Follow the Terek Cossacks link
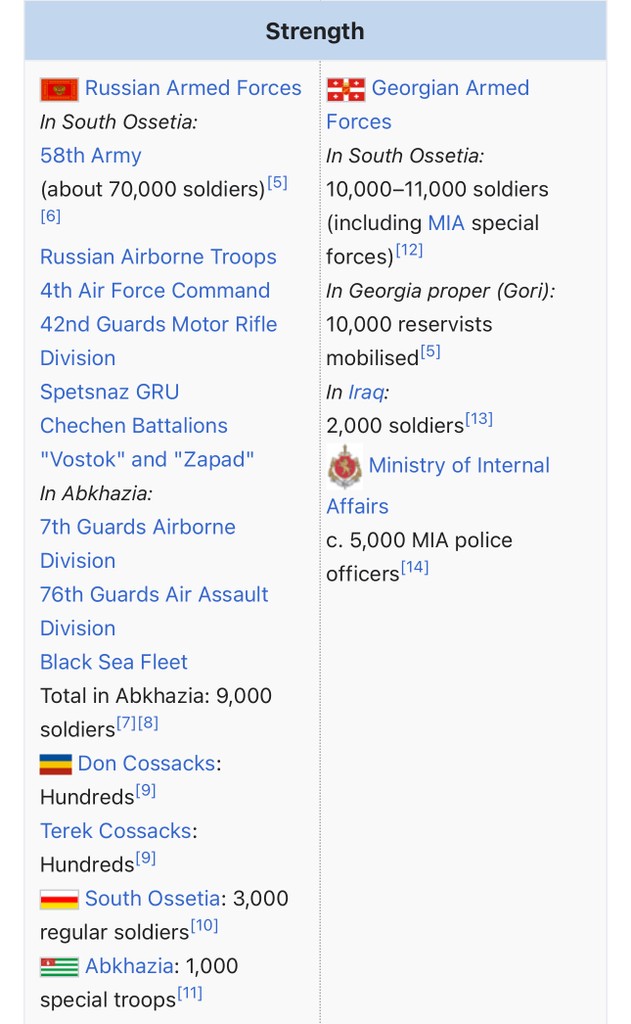 tap(116, 831)
